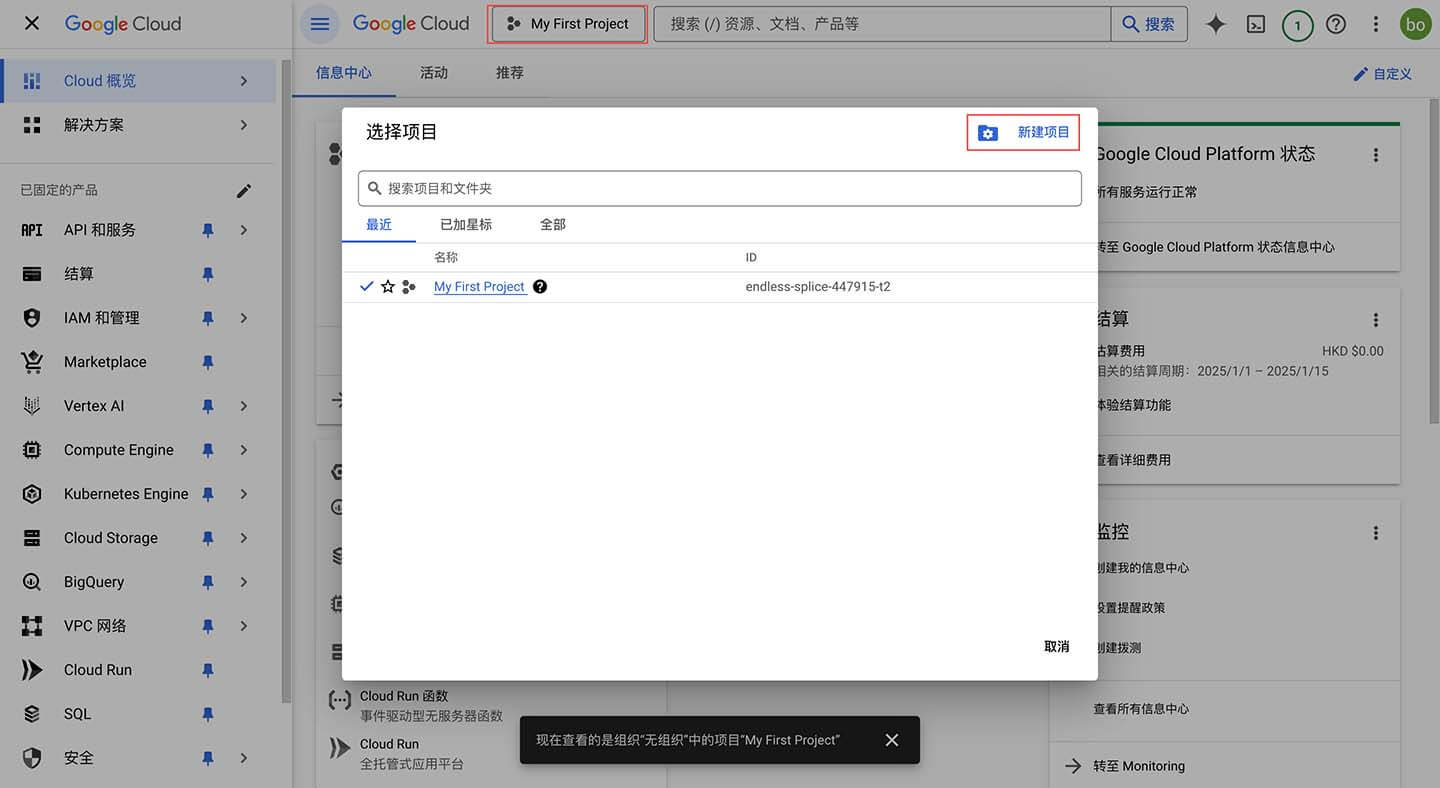Click the 搜索项目和文件夹 search field

(720, 188)
